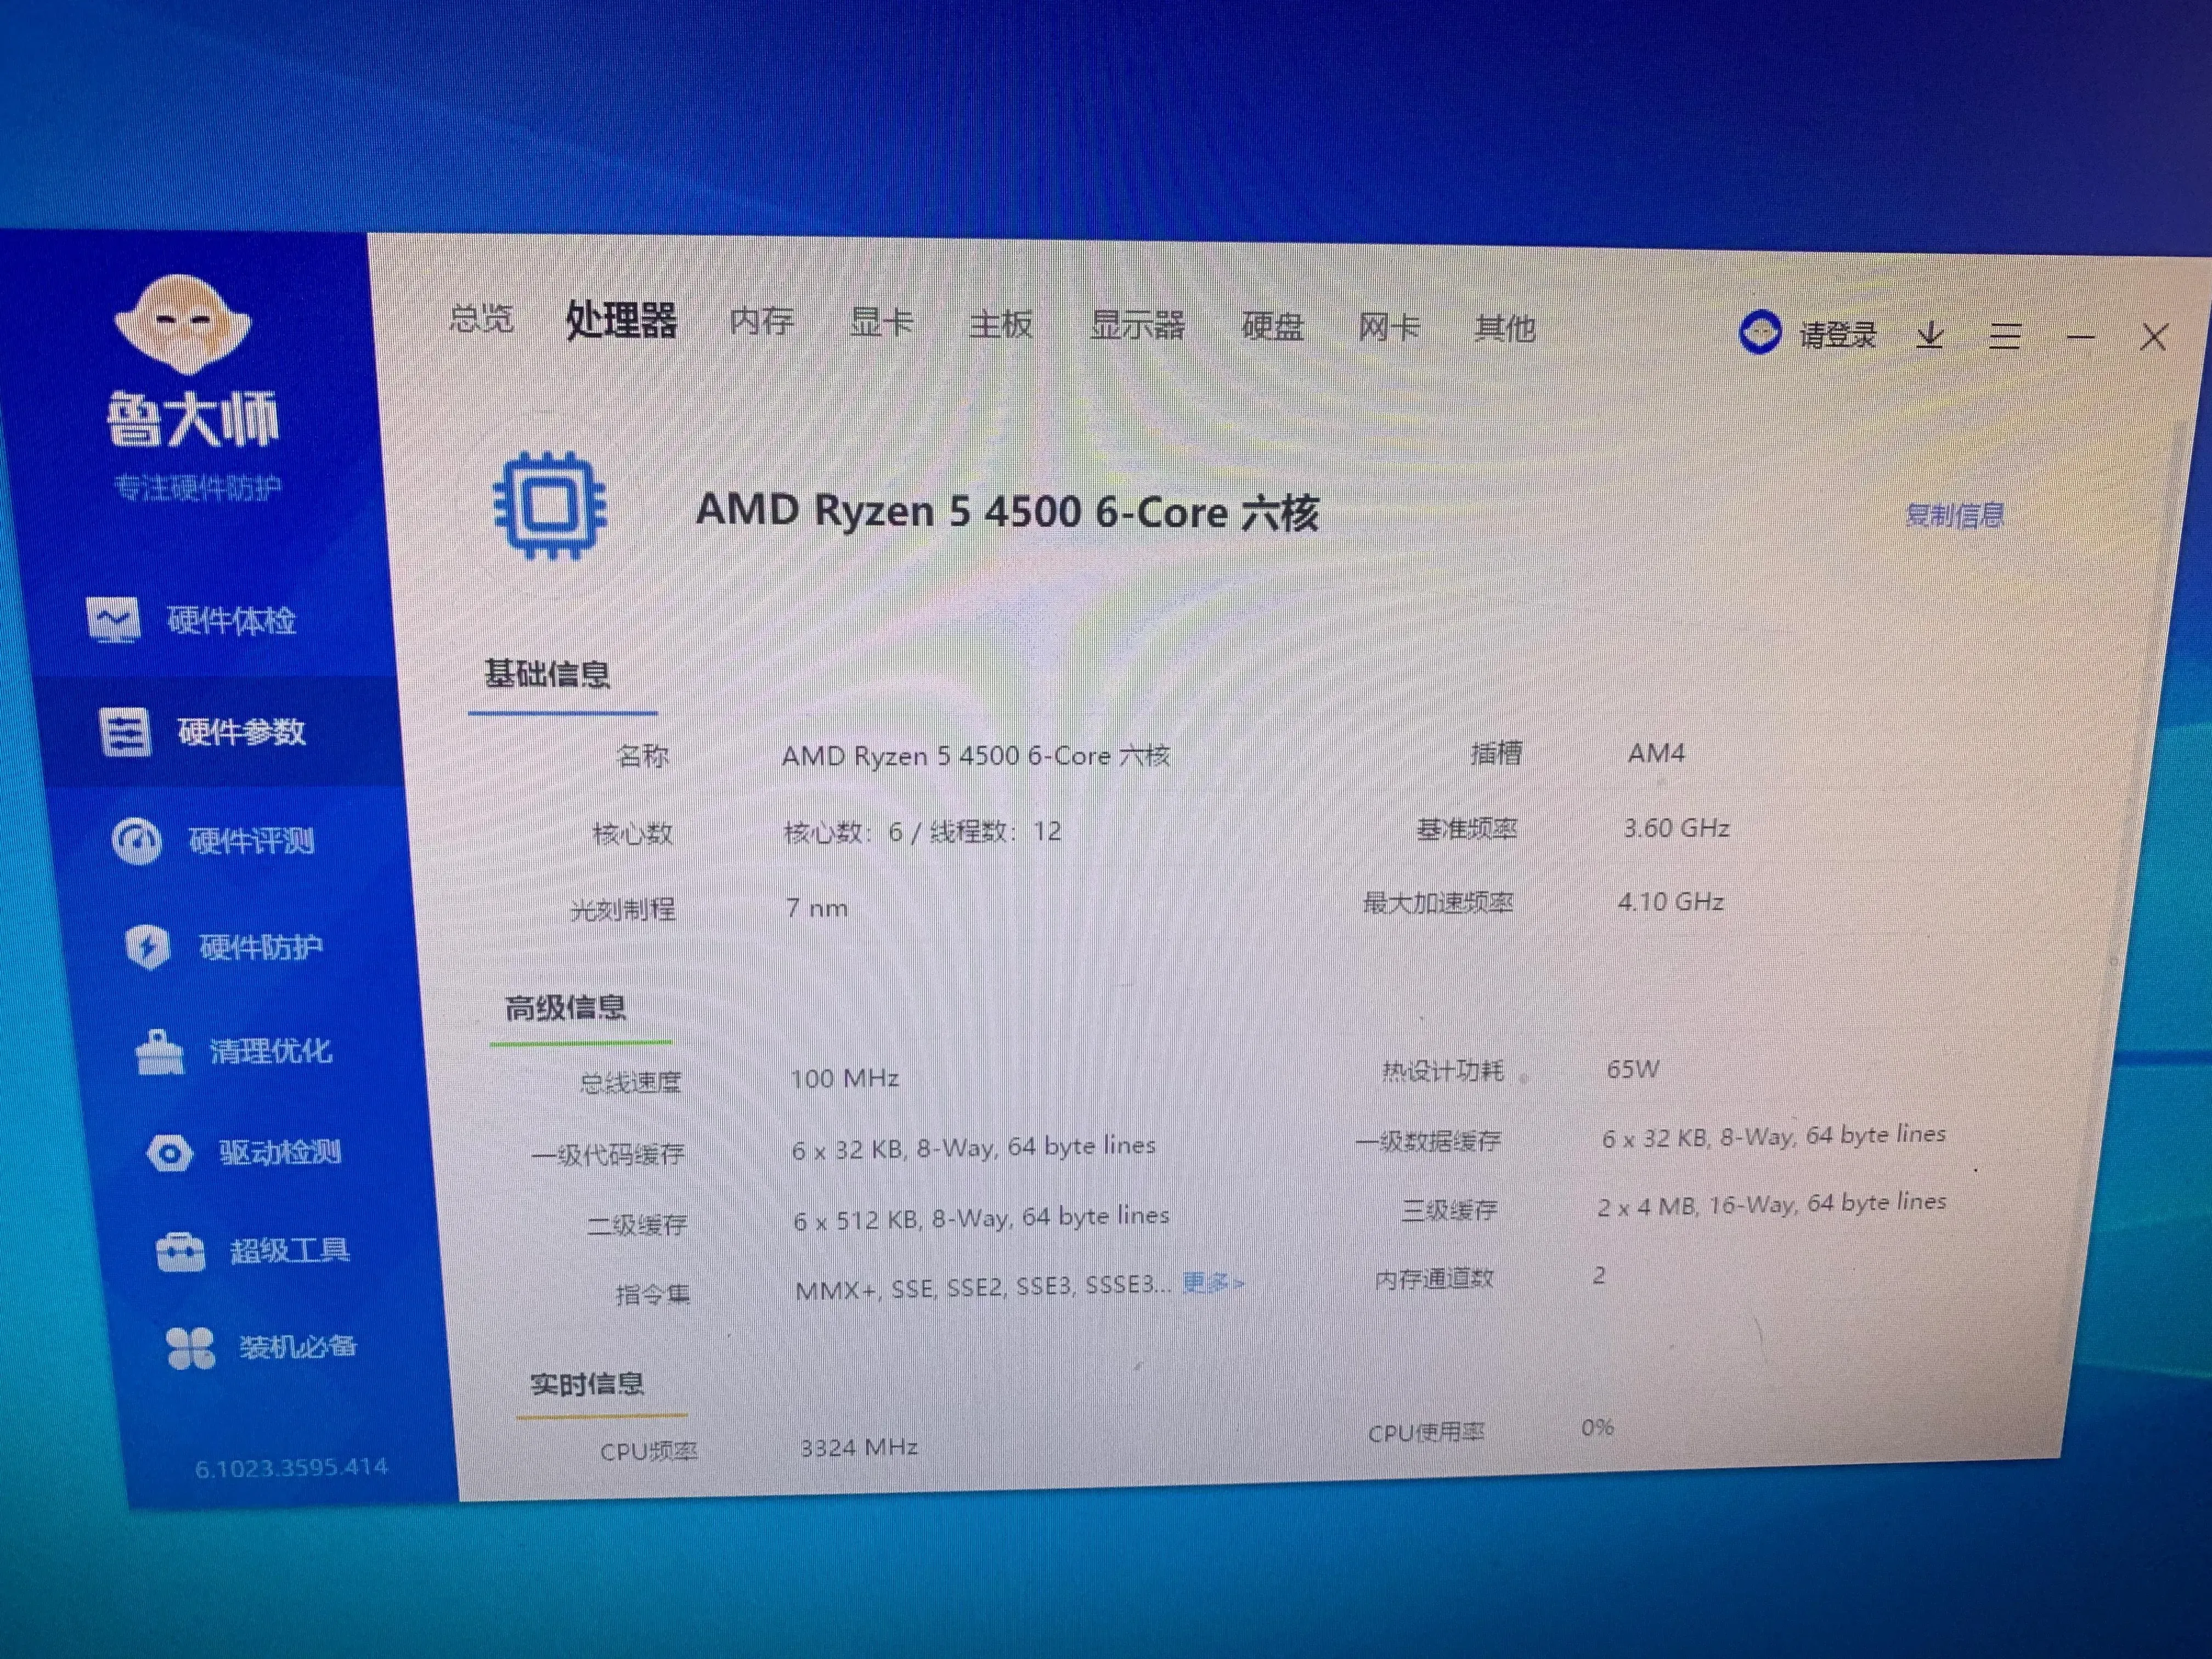Click the 内存通道数 value 2
The width and height of the screenshot is (2212, 1659).
[1599, 1275]
